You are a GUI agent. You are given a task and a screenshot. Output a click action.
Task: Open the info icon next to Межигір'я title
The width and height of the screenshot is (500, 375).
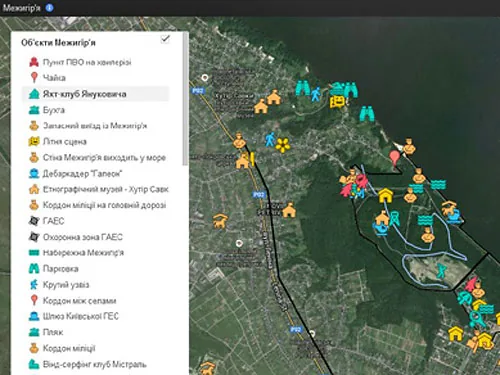click(x=49, y=8)
